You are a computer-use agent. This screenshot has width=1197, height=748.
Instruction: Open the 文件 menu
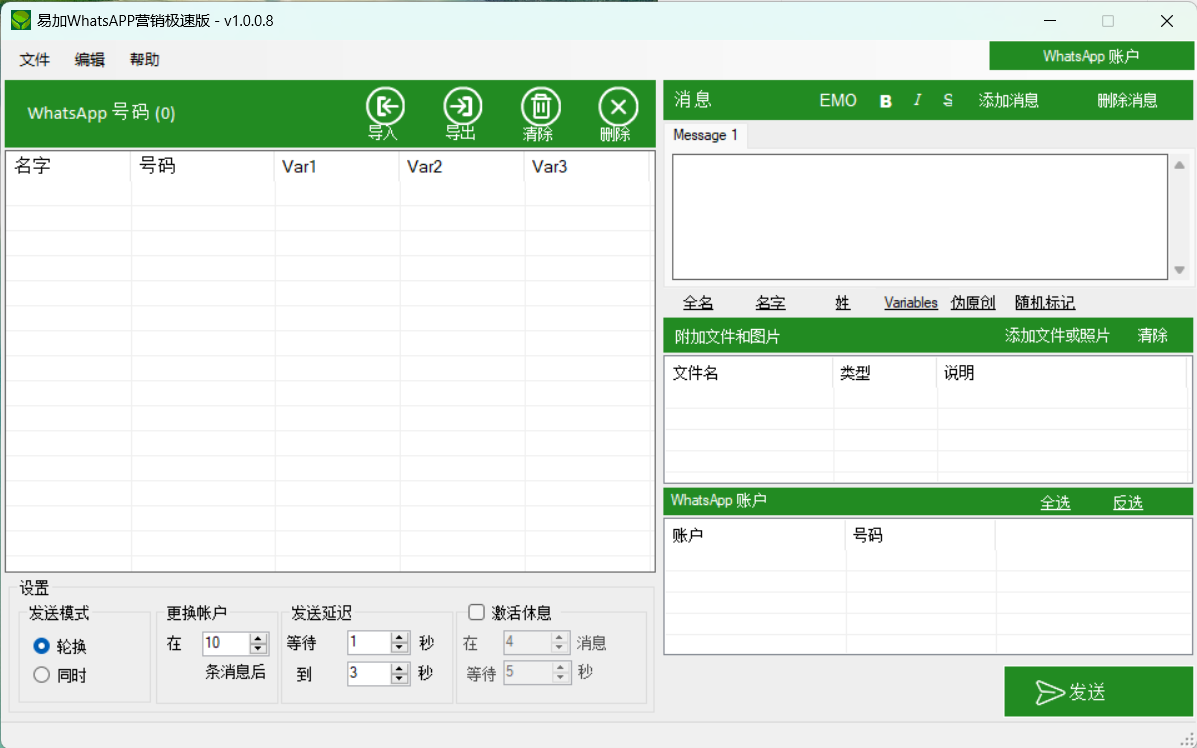34,60
